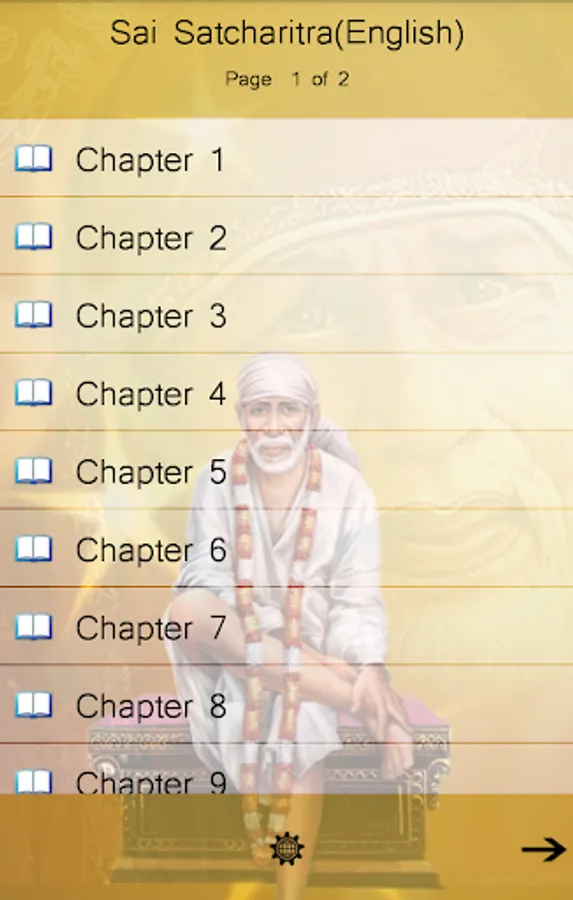Screen dimensions: 573x900
Task: Select the book icon beside Chapter 7
Action: pyautogui.click(x=33, y=627)
